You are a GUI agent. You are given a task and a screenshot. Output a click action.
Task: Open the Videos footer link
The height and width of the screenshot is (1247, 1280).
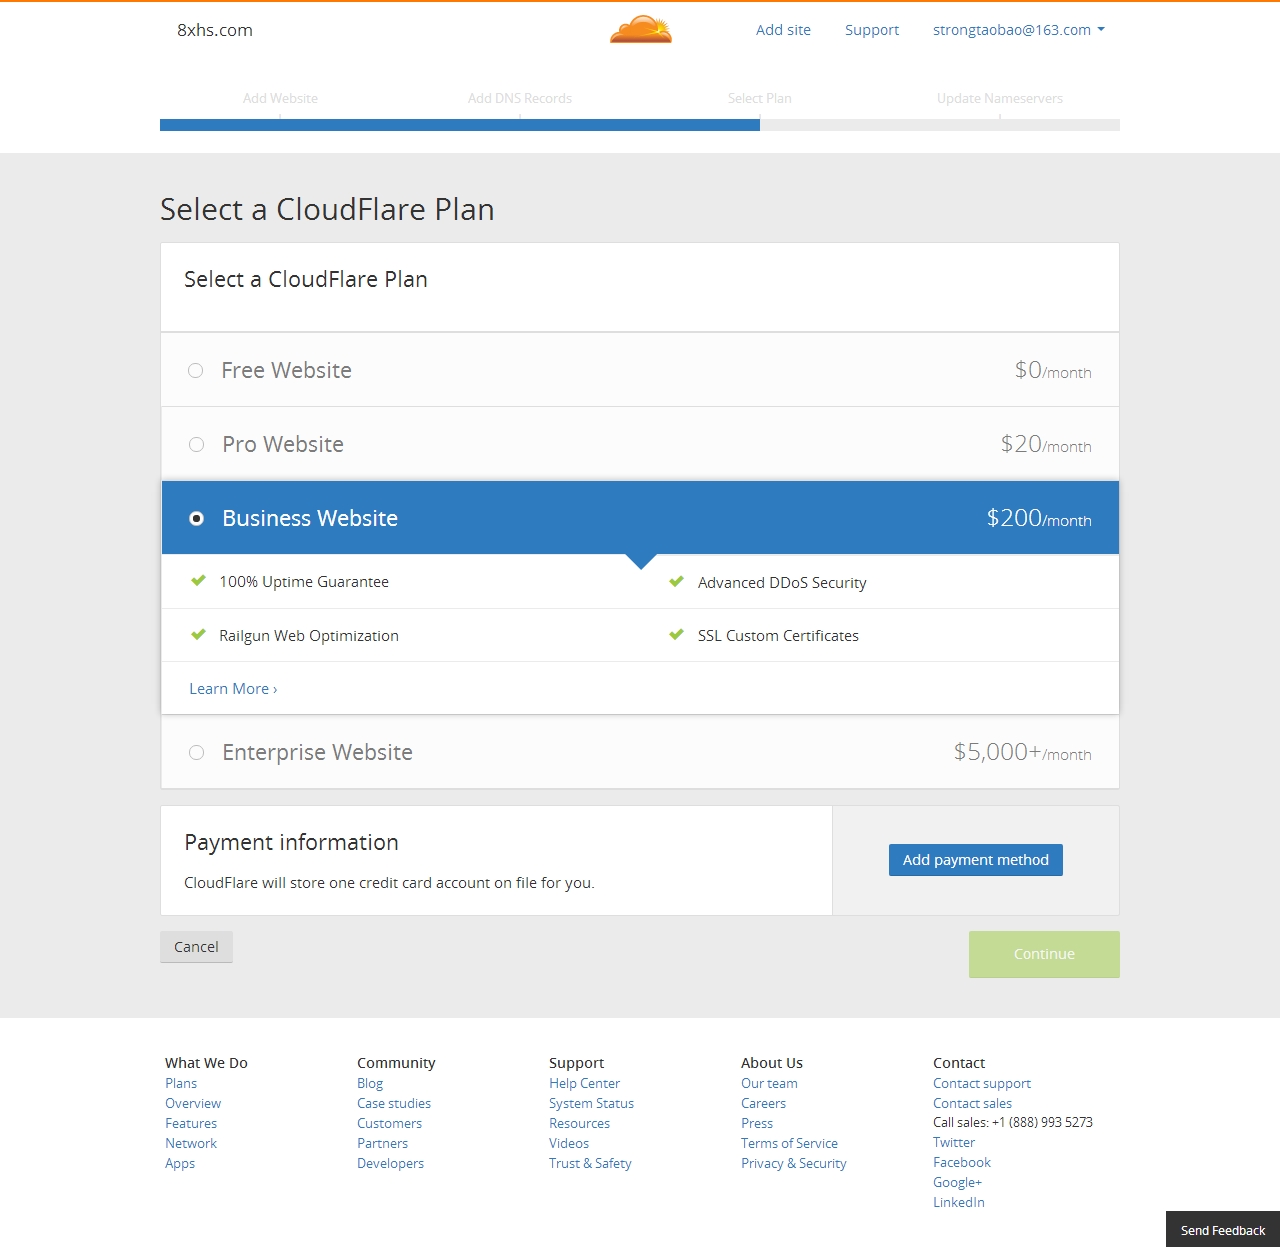click(569, 1143)
